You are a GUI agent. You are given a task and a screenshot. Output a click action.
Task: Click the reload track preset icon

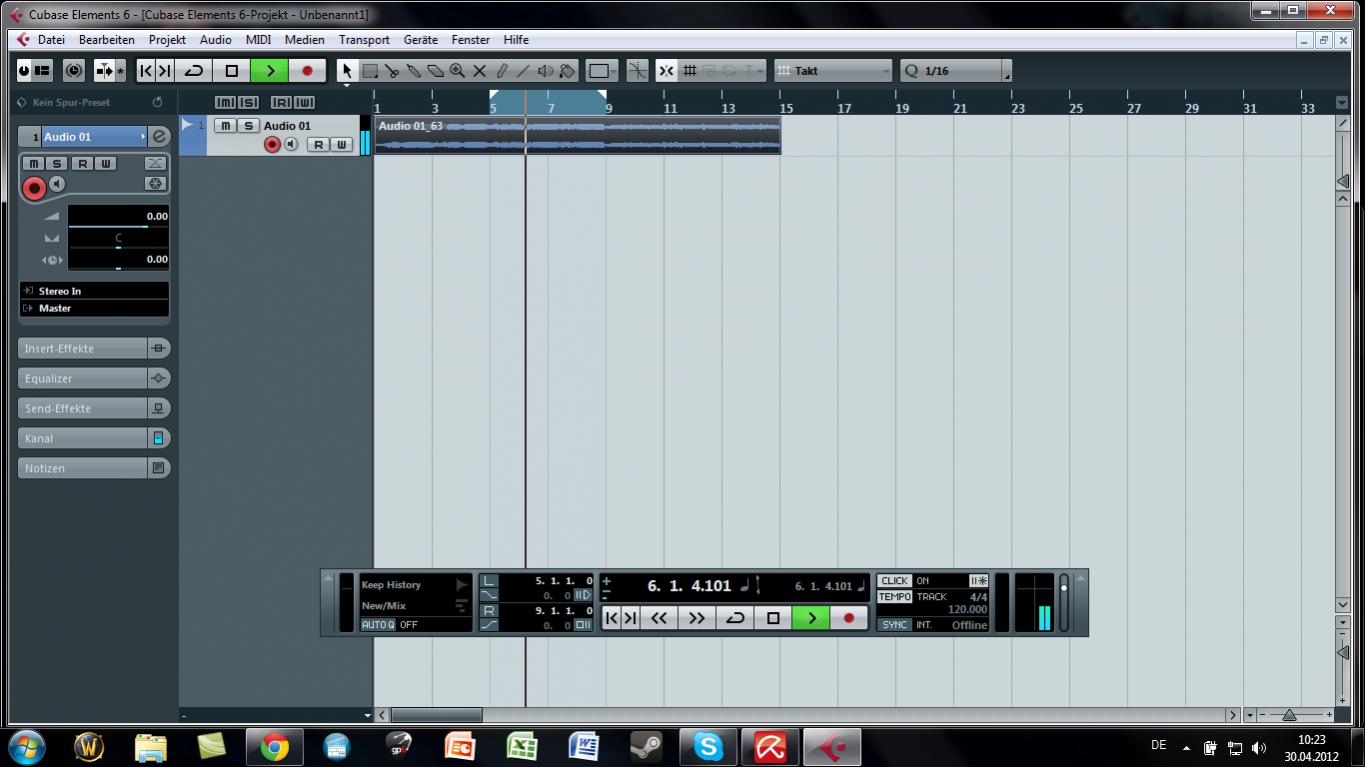tap(157, 102)
